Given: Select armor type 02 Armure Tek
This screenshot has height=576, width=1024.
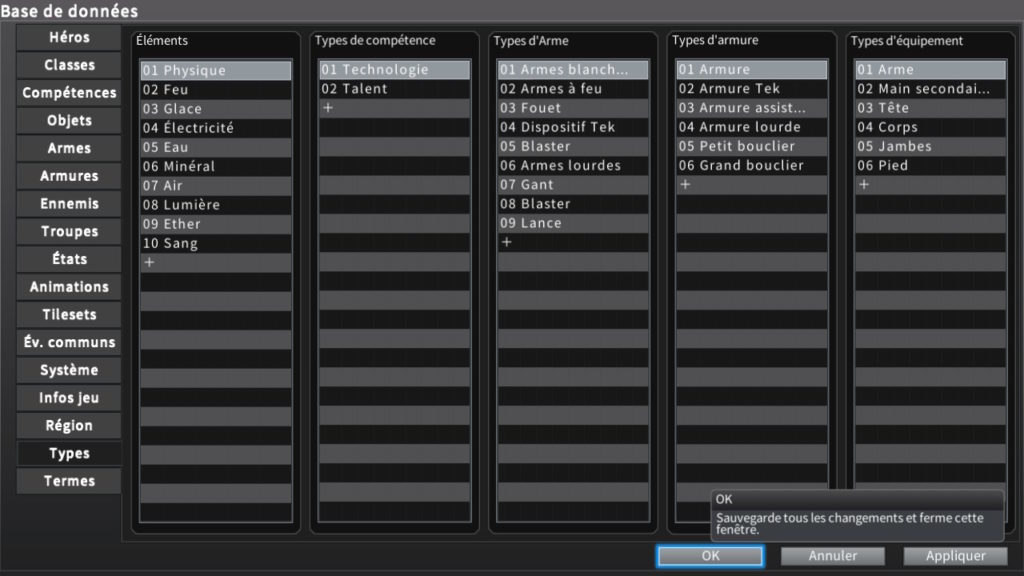Looking at the screenshot, I should pyautogui.click(x=752, y=89).
